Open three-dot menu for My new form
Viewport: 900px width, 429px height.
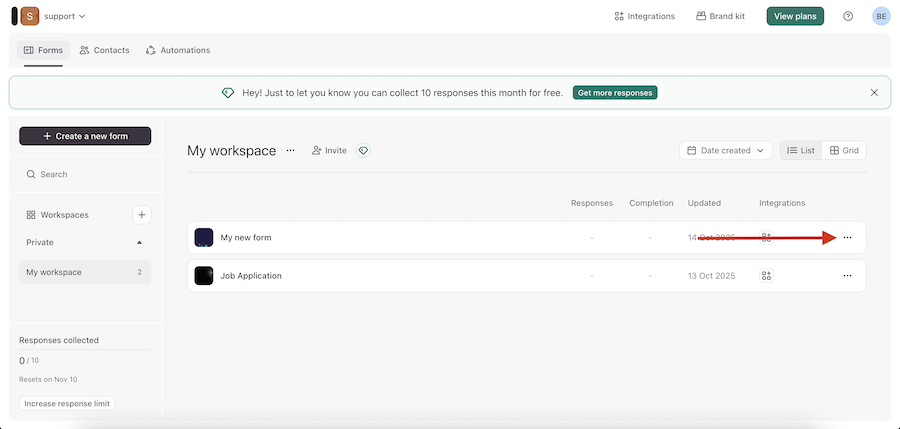coord(847,238)
